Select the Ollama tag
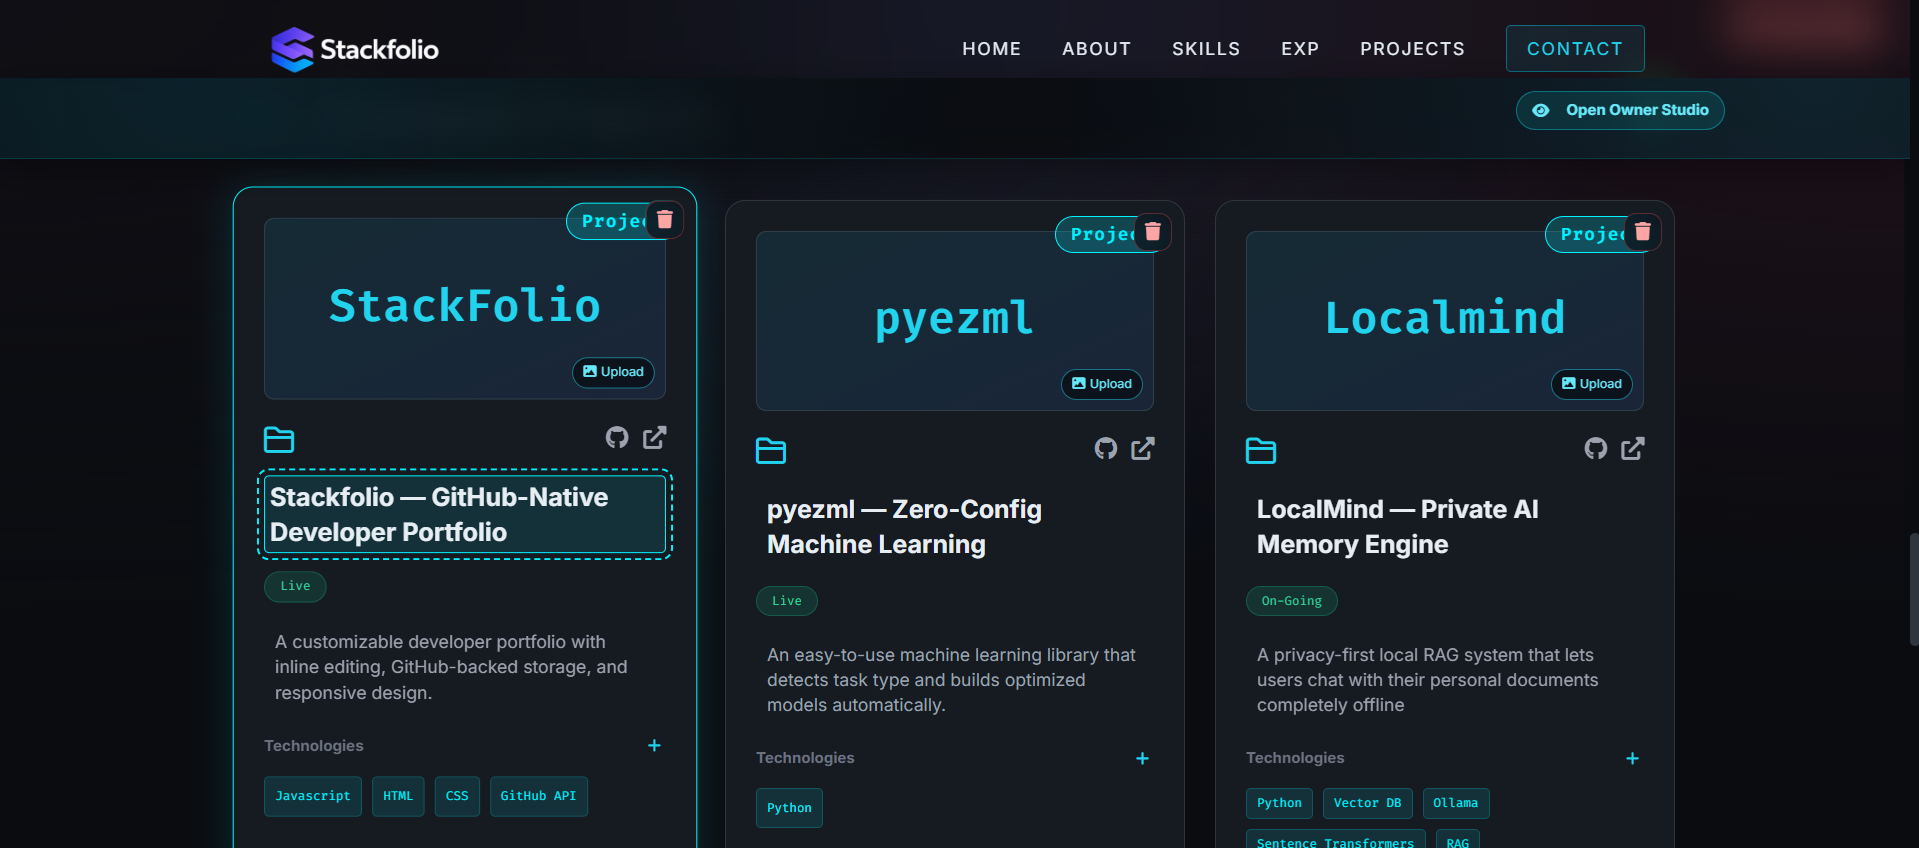The image size is (1919, 848). pyautogui.click(x=1456, y=803)
